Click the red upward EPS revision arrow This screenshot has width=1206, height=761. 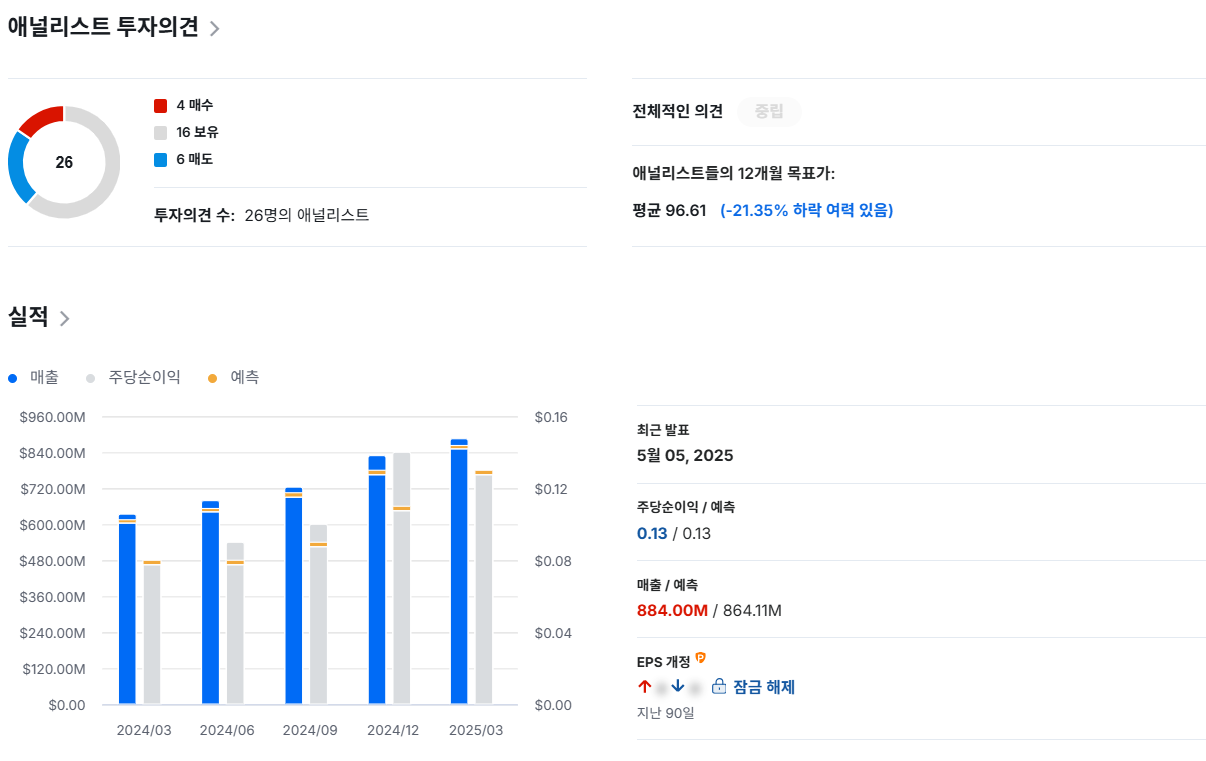pos(644,687)
